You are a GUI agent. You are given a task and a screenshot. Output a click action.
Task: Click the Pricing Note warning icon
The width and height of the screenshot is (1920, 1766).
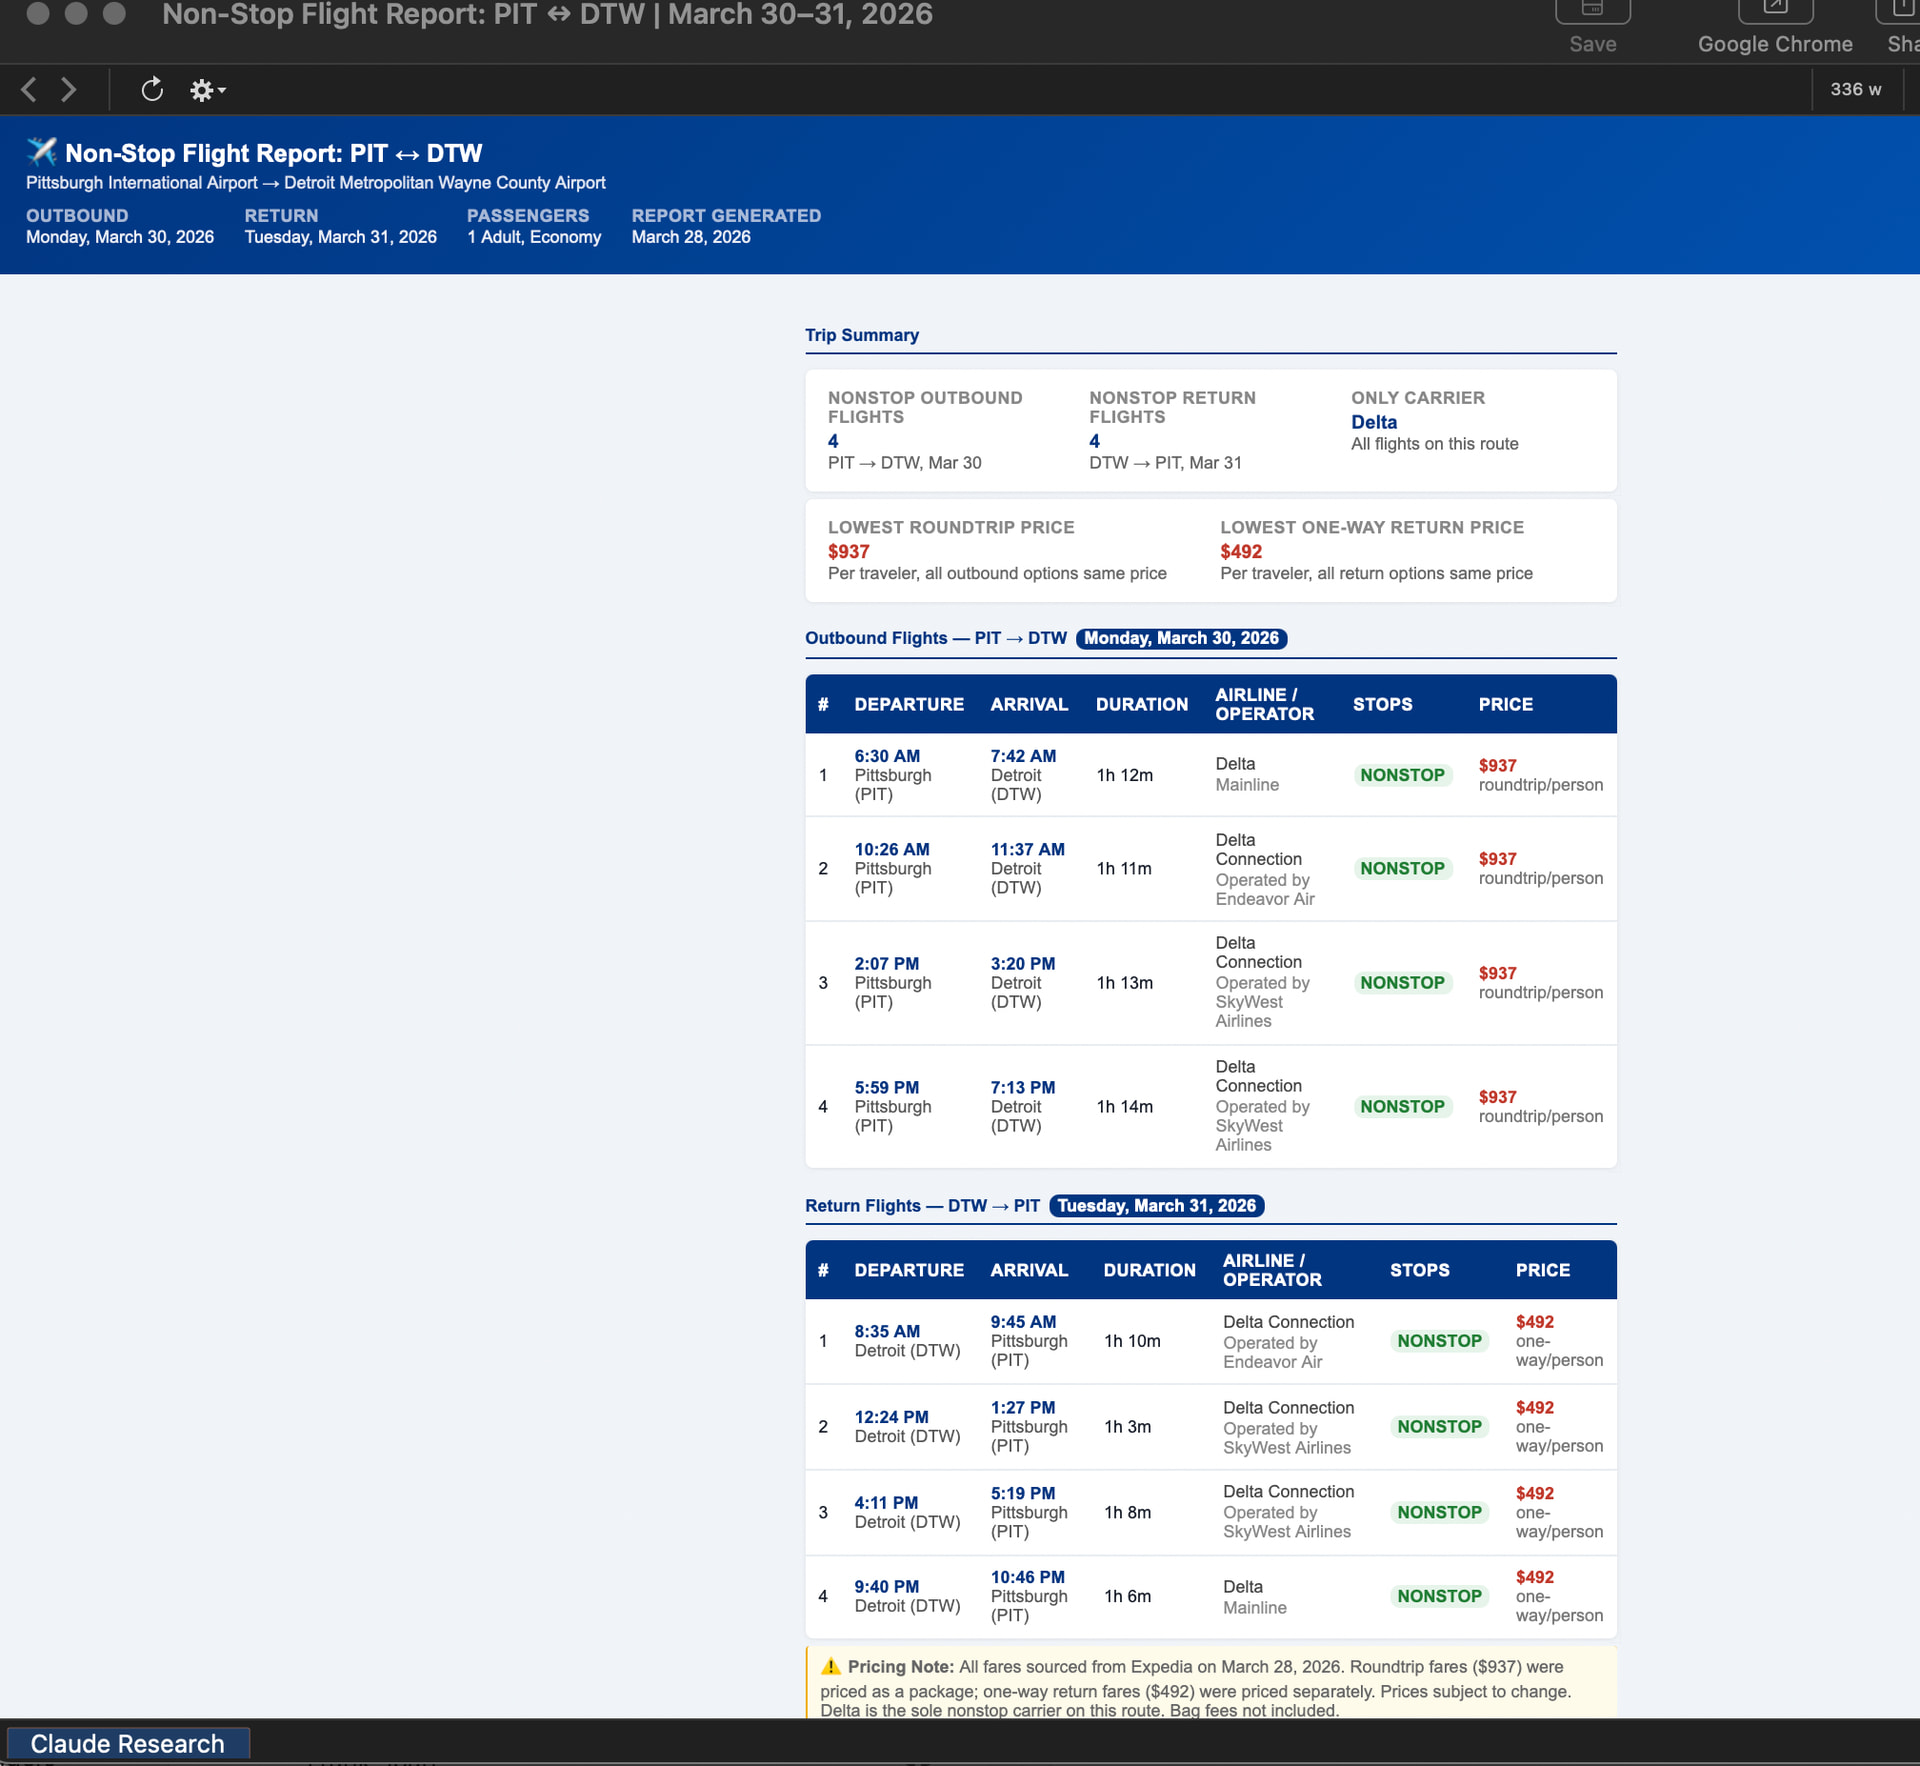(x=830, y=1667)
